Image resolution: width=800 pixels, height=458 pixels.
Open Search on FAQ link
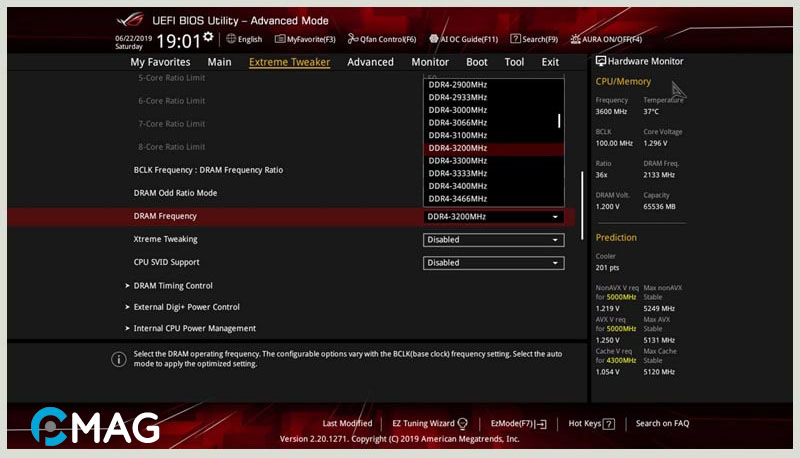[662, 423]
